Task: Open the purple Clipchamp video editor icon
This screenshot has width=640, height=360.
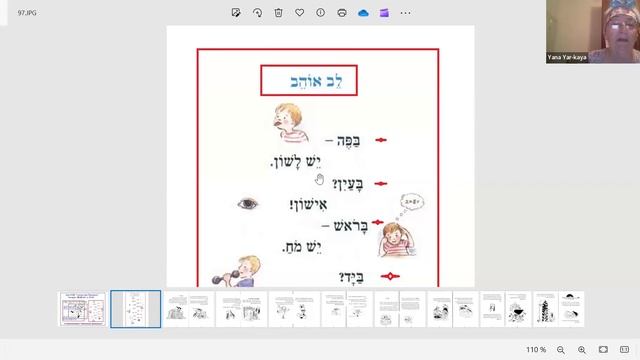Action: 384,13
